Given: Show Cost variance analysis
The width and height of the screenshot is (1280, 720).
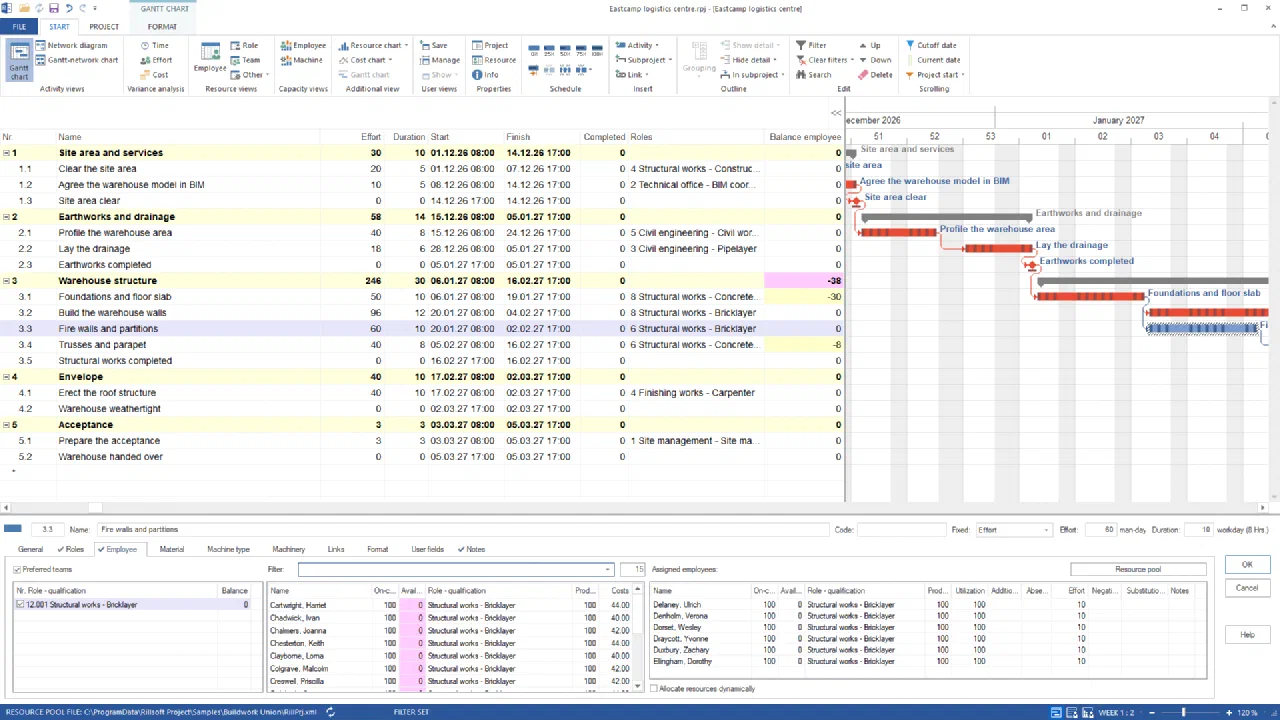Looking at the screenshot, I should [154, 75].
